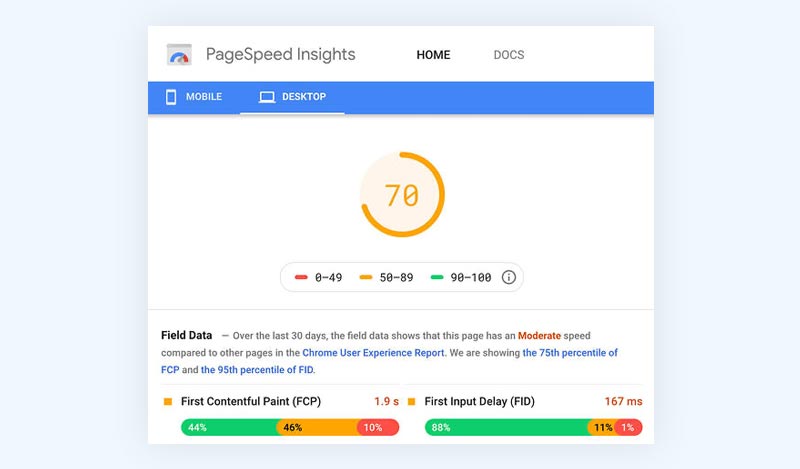
Task: Click the green 90-100 legend marker
Action: point(437,277)
